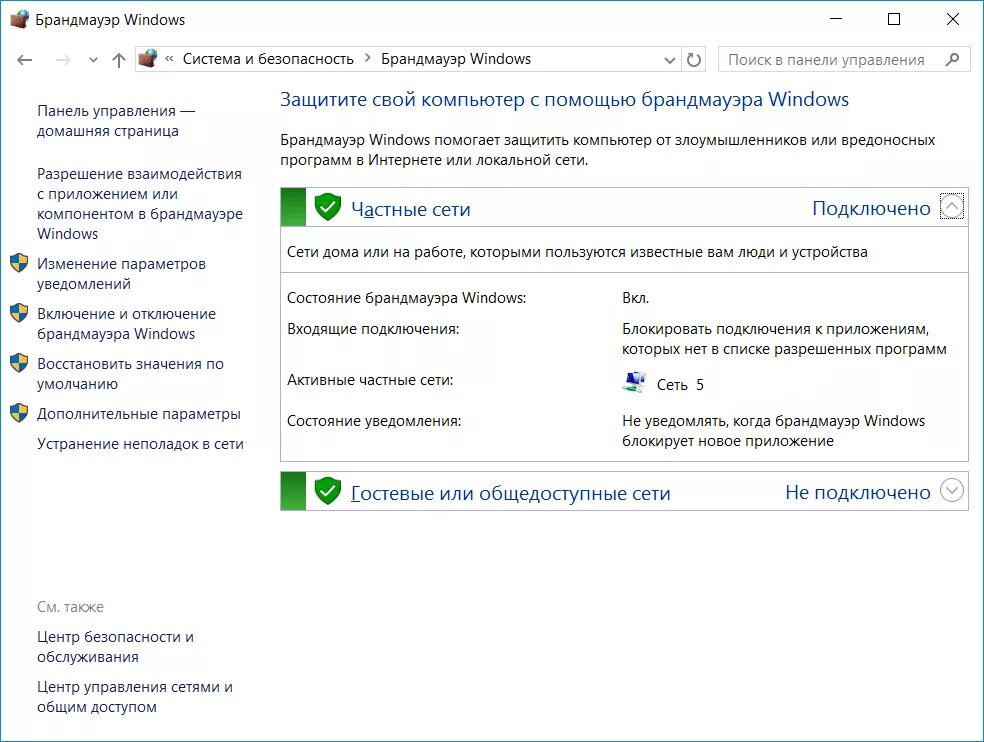This screenshot has height=742, width=984.
Task: Click the 'Не подключено' status text
Action: (857, 492)
